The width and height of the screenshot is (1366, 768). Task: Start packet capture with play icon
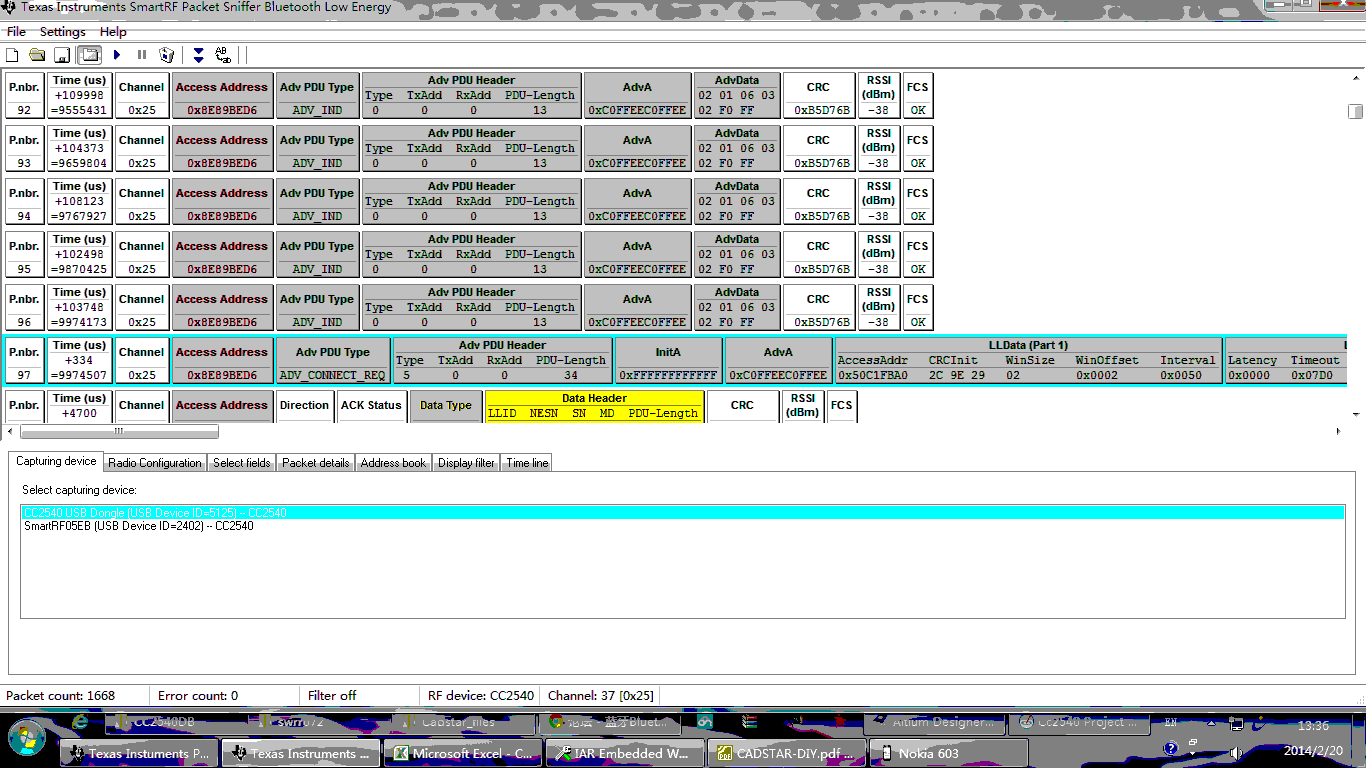[117, 55]
